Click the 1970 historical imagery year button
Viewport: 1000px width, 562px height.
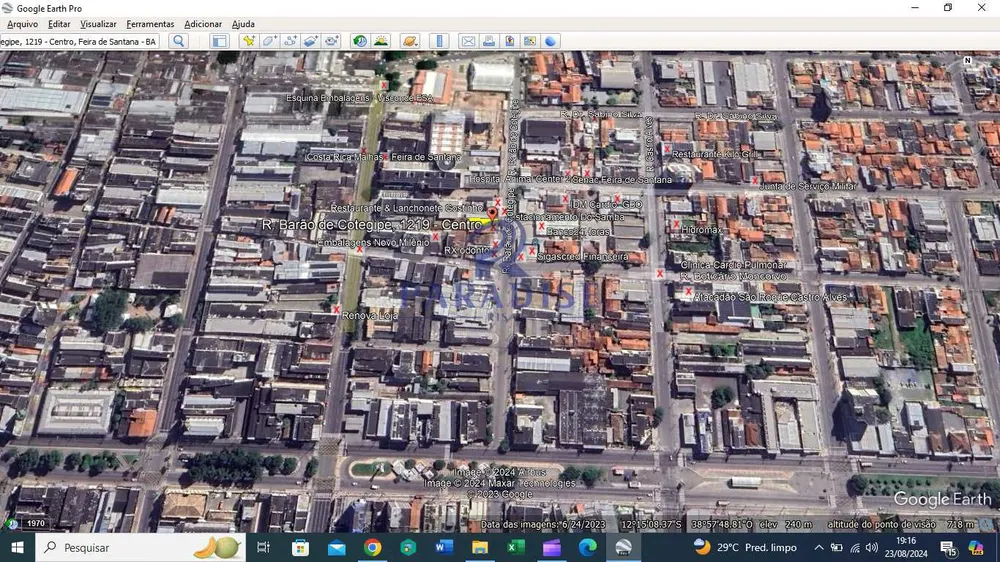point(36,523)
